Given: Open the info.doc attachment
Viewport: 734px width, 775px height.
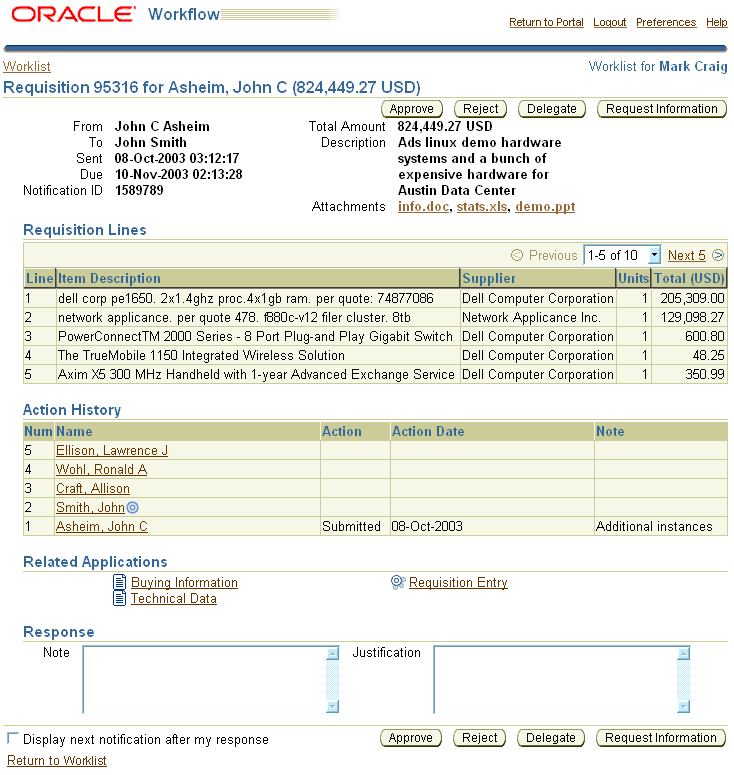Looking at the screenshot, I should [x=424, y=207].
